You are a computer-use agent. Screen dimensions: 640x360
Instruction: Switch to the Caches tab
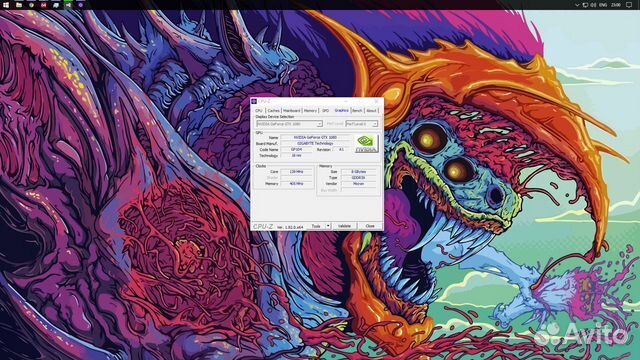(x=273, y=111)
